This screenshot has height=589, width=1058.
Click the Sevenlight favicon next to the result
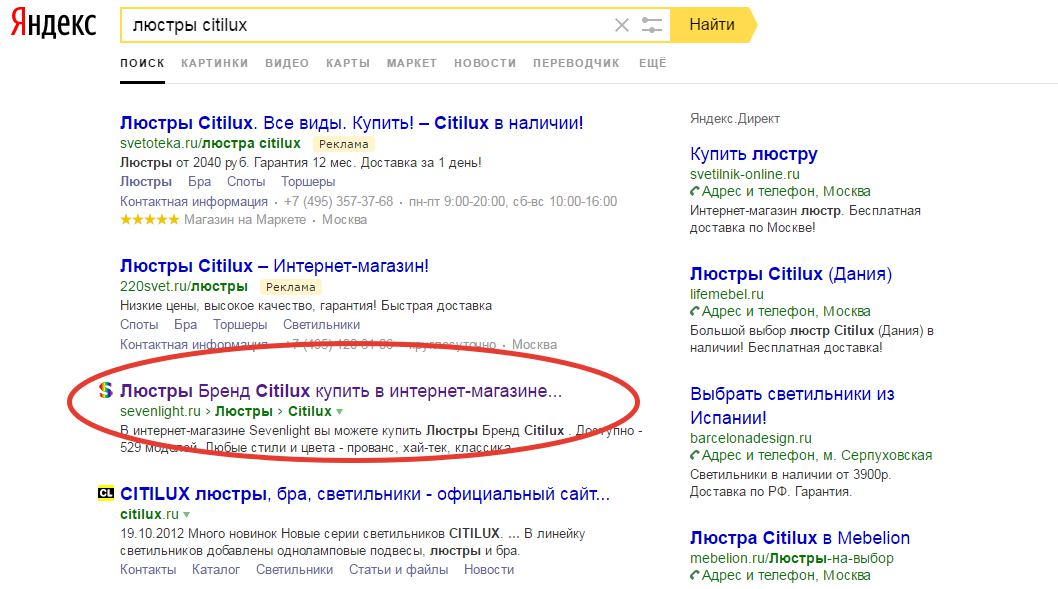[x=105, y=390]
